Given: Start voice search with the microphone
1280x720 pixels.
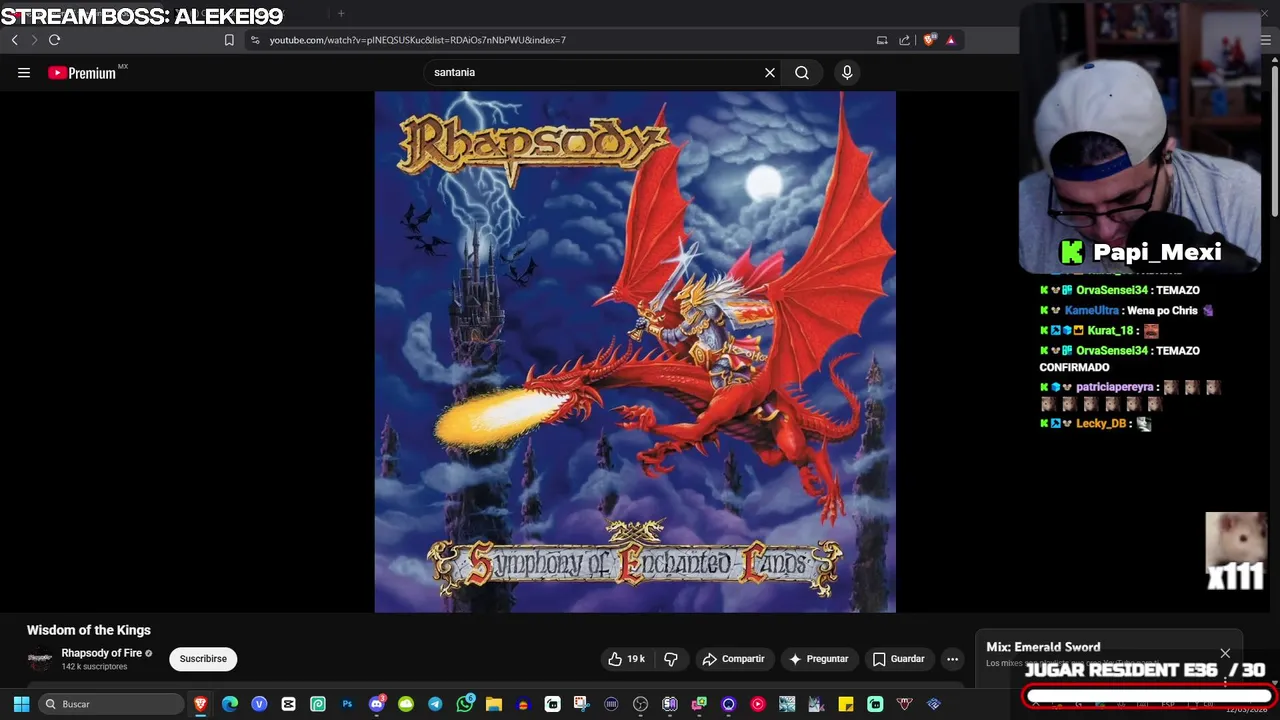Looking at the screenshot, I should 847,72.
